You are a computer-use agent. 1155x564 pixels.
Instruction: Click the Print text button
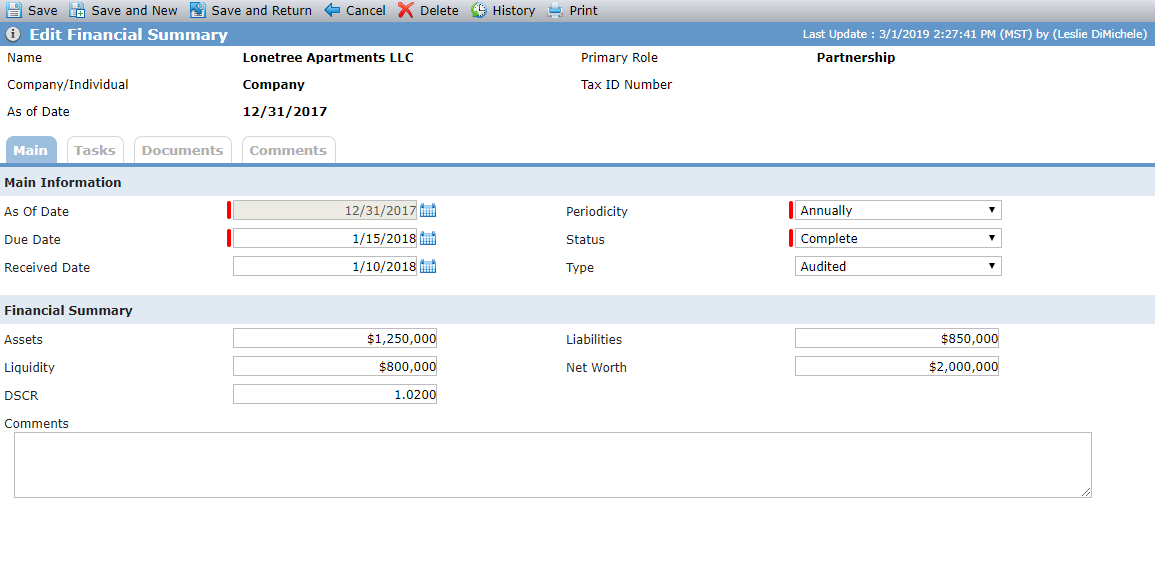pyautogui.click(x=583, y=10)
